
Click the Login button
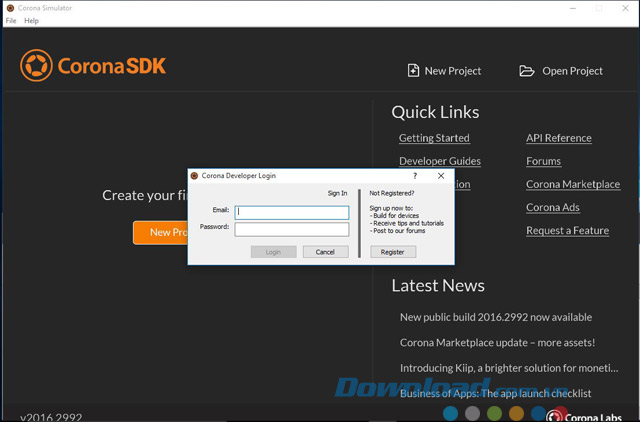[273, 252]
